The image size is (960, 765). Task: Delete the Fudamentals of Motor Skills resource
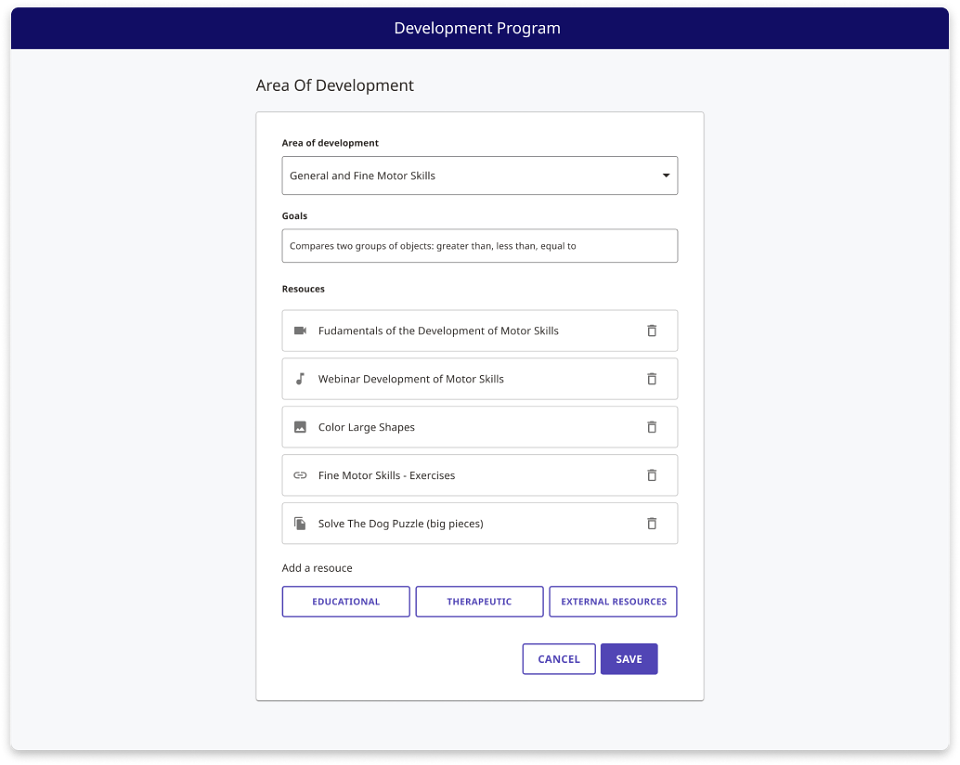pos(651,330)
